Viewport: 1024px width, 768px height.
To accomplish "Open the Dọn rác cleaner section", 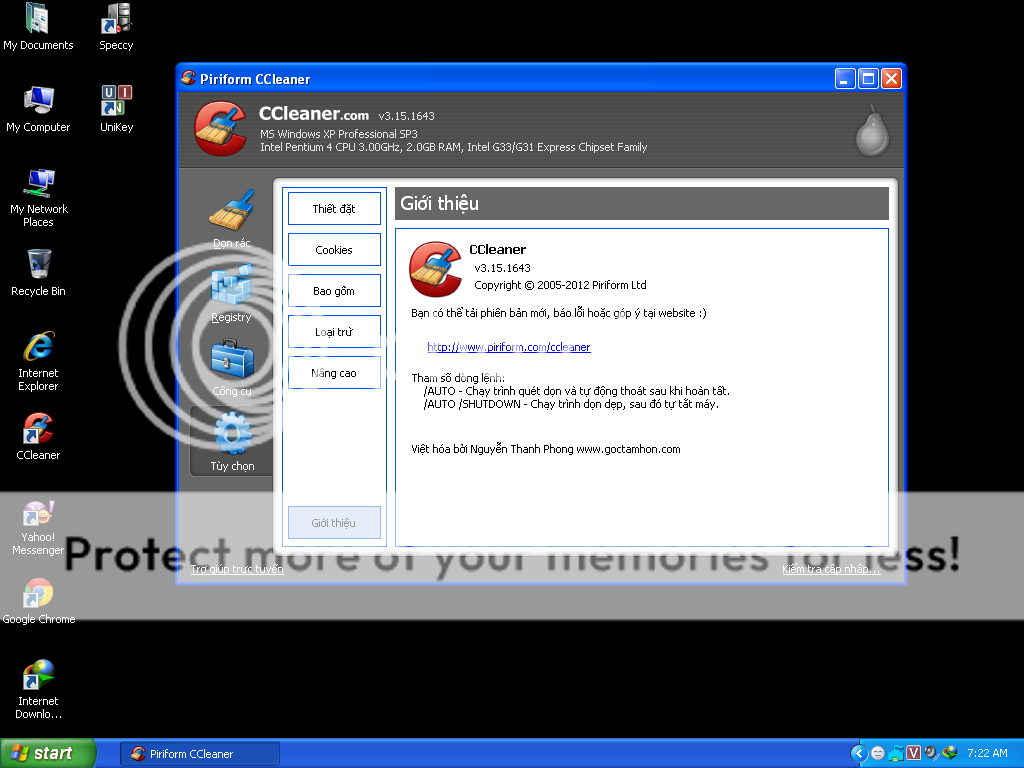I will 232,219.
